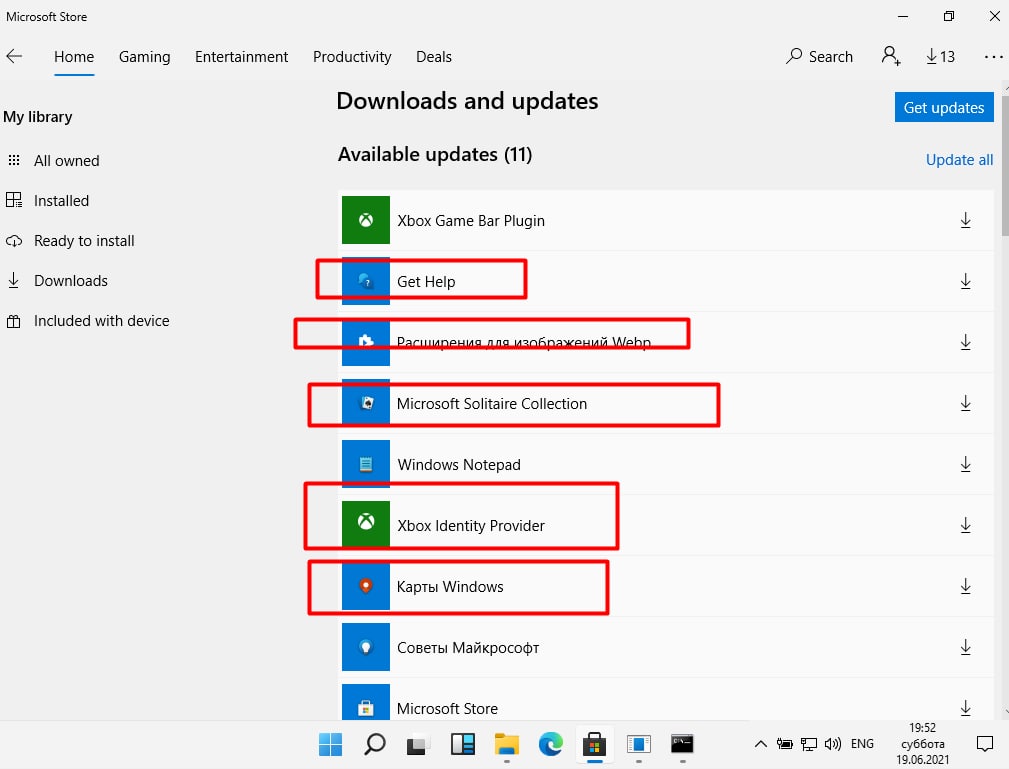Click the vertical scrollbar thumb
The width and height of the screenshot is (1009, 769).
[1005, 164]
